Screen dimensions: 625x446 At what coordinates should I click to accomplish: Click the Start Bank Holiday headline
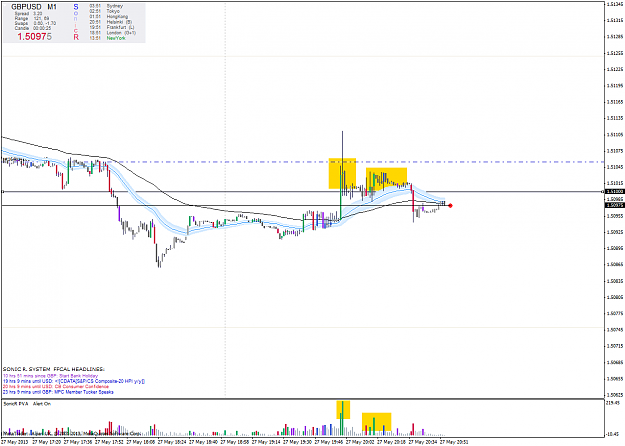click(x=50, y=375)
